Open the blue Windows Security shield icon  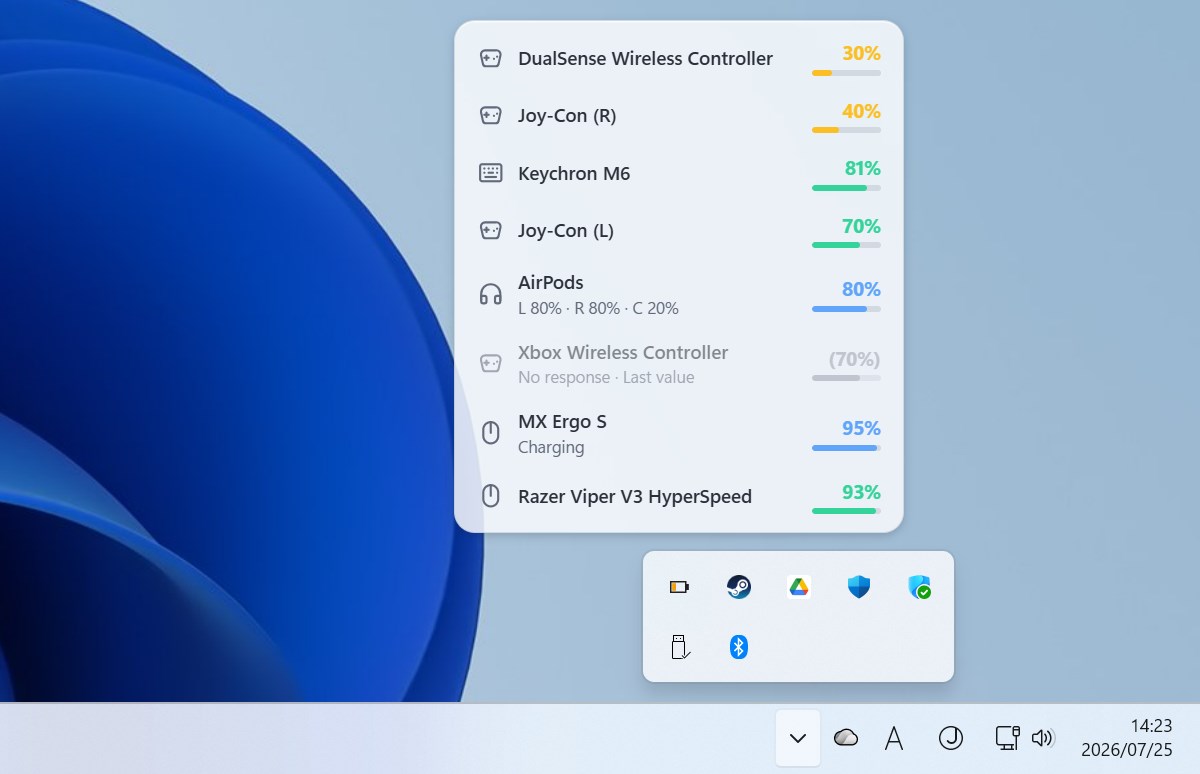[858, 587]
